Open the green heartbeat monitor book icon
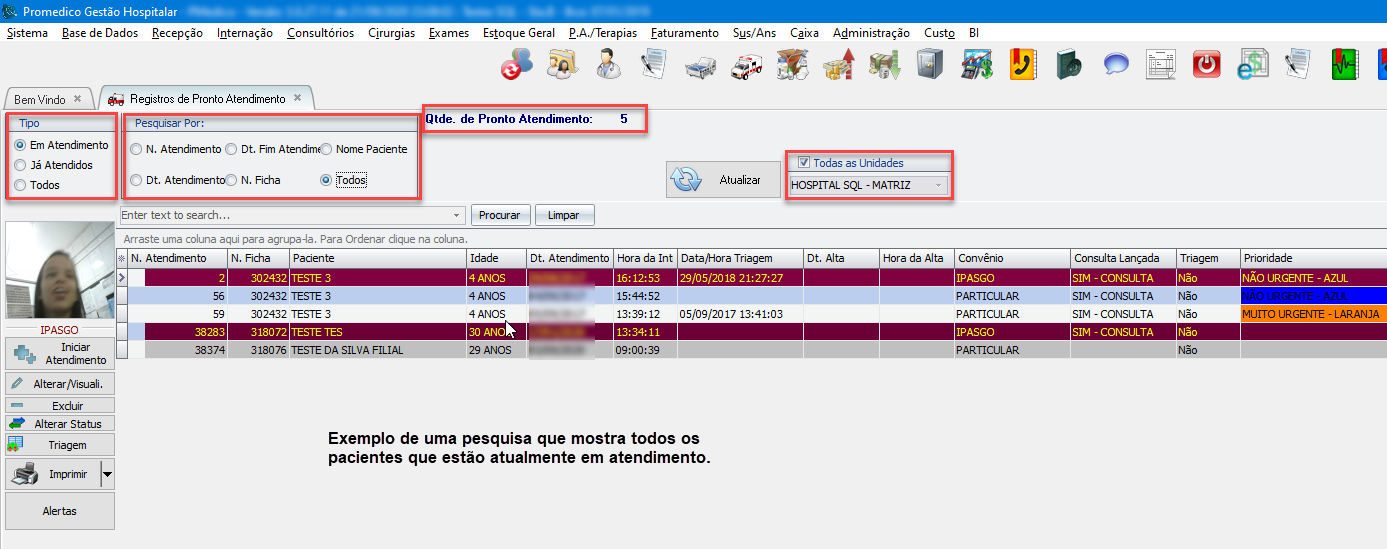1387x549 pixels. pyautogui.click(x=1344, y=66)
